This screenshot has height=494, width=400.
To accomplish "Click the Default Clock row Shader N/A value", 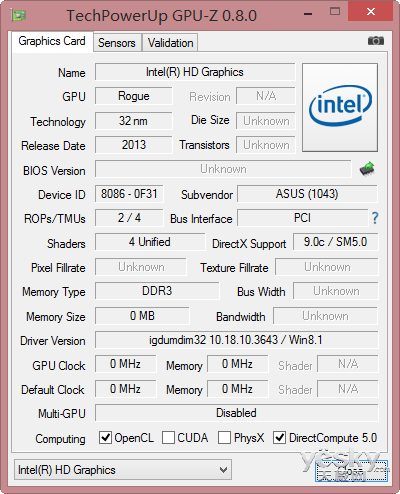I will pyautogui.click(x=348, y=389).
